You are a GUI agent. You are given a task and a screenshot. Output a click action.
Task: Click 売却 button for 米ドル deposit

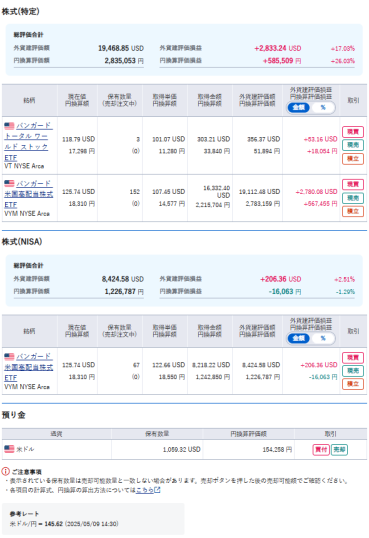coord(339,449)
